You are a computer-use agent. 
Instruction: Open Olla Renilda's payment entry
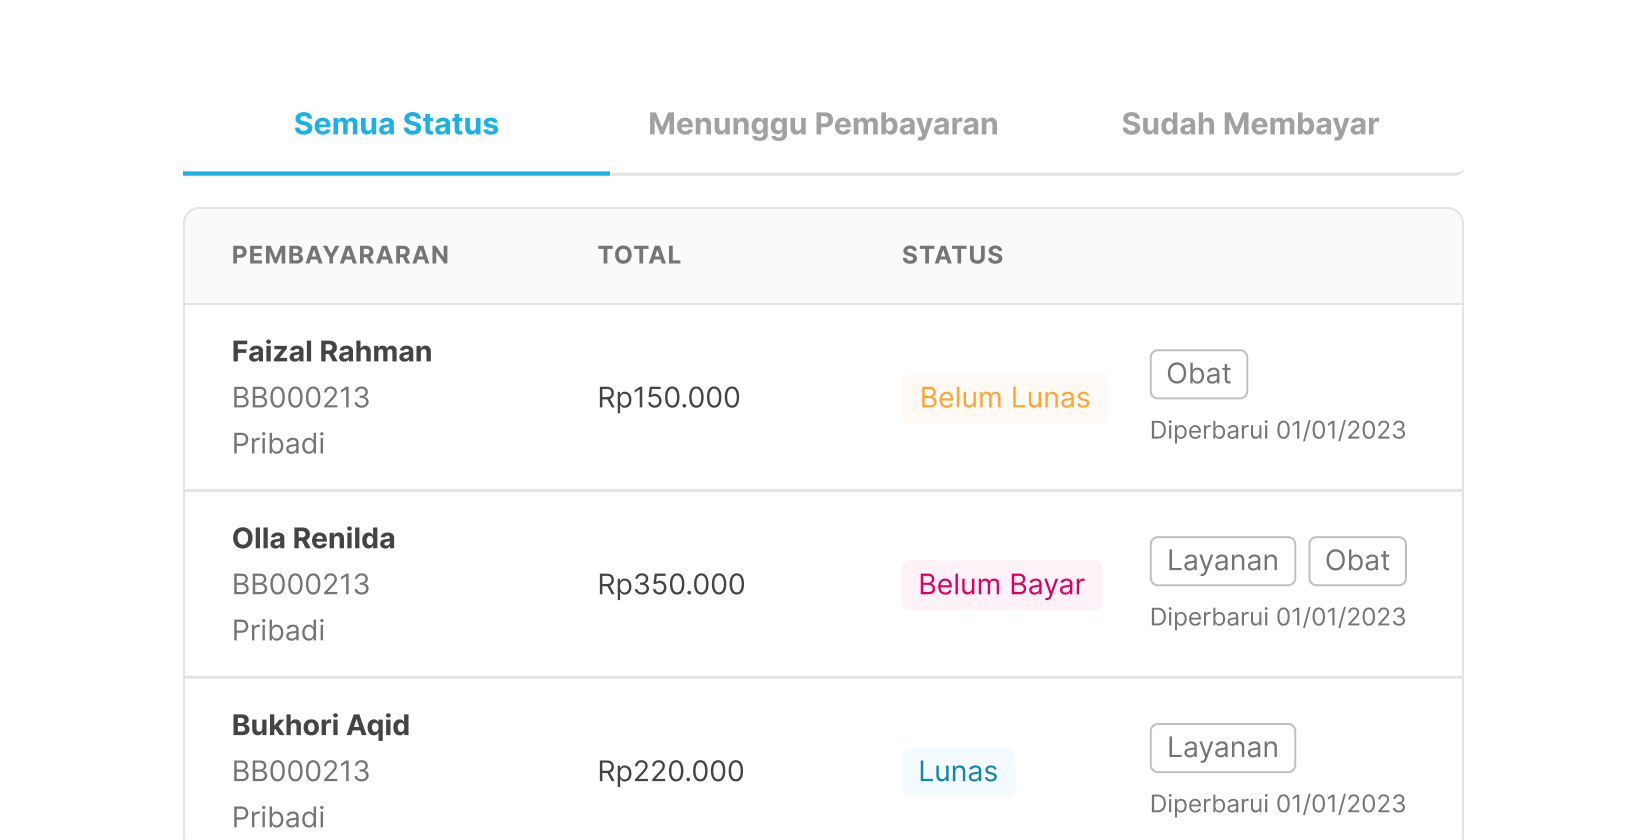(313, 538)
